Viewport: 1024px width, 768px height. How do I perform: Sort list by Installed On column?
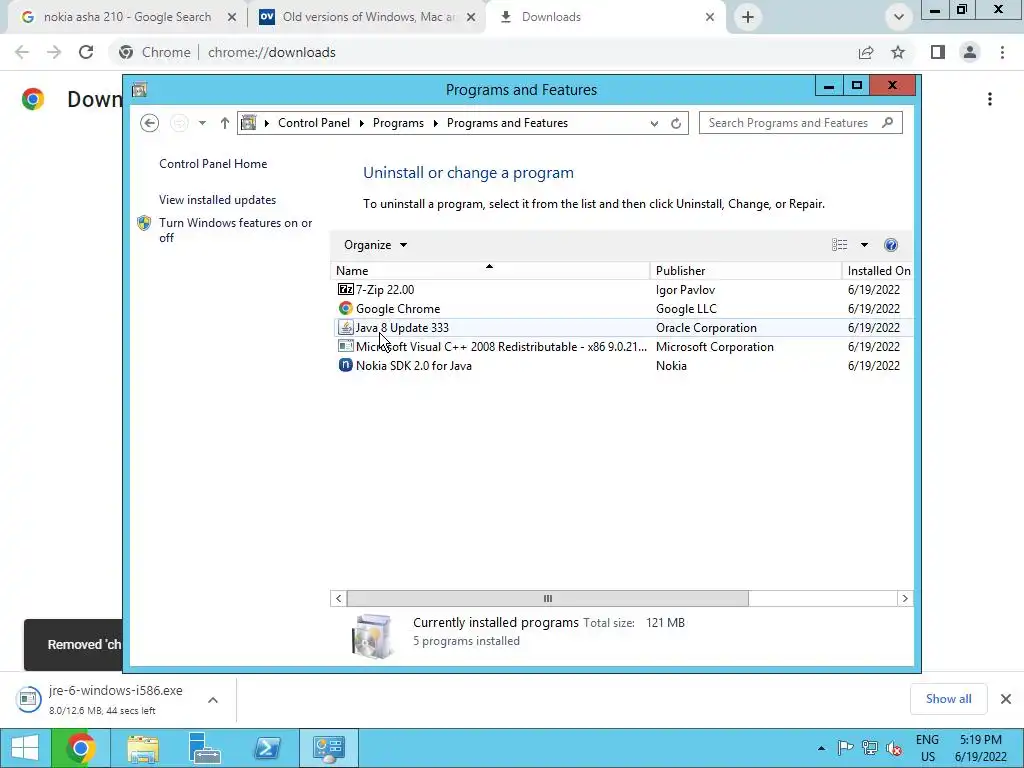878,270
